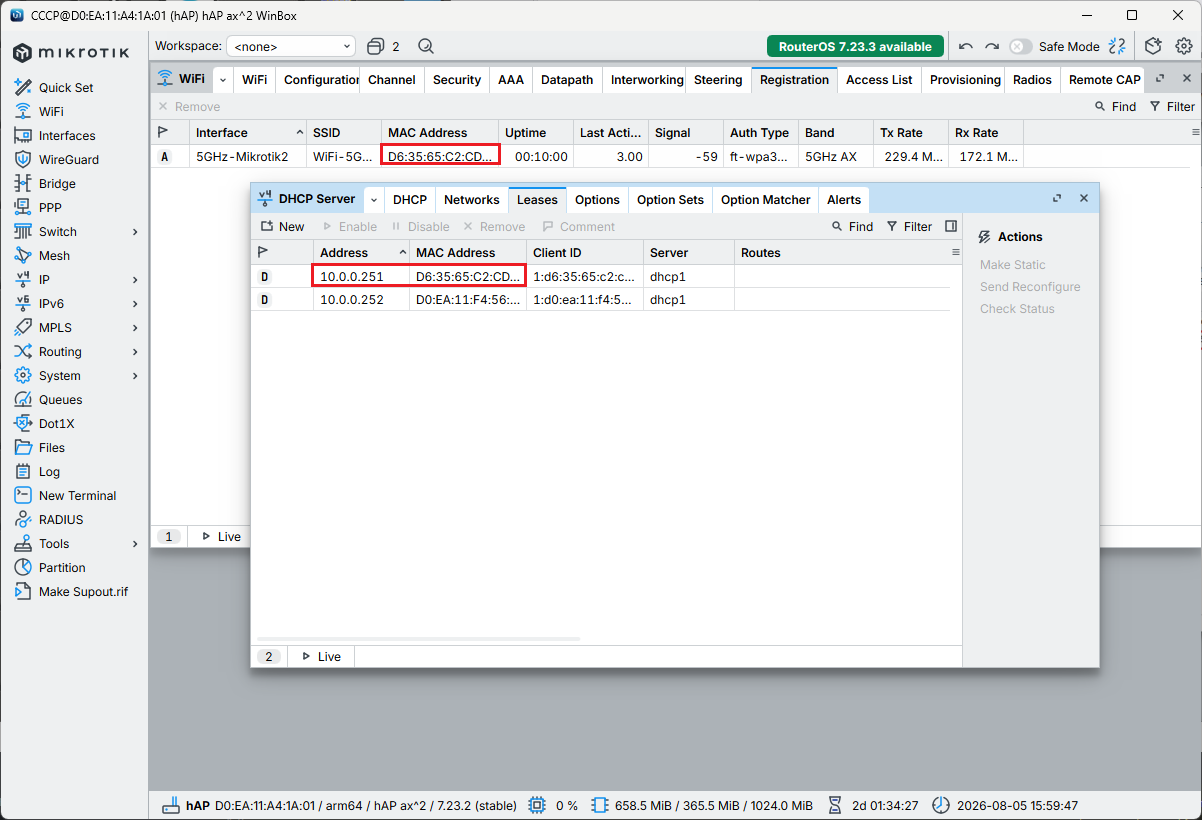
Task: Open the column menu icon in DHCP Leases header
Action: point(955,253)
